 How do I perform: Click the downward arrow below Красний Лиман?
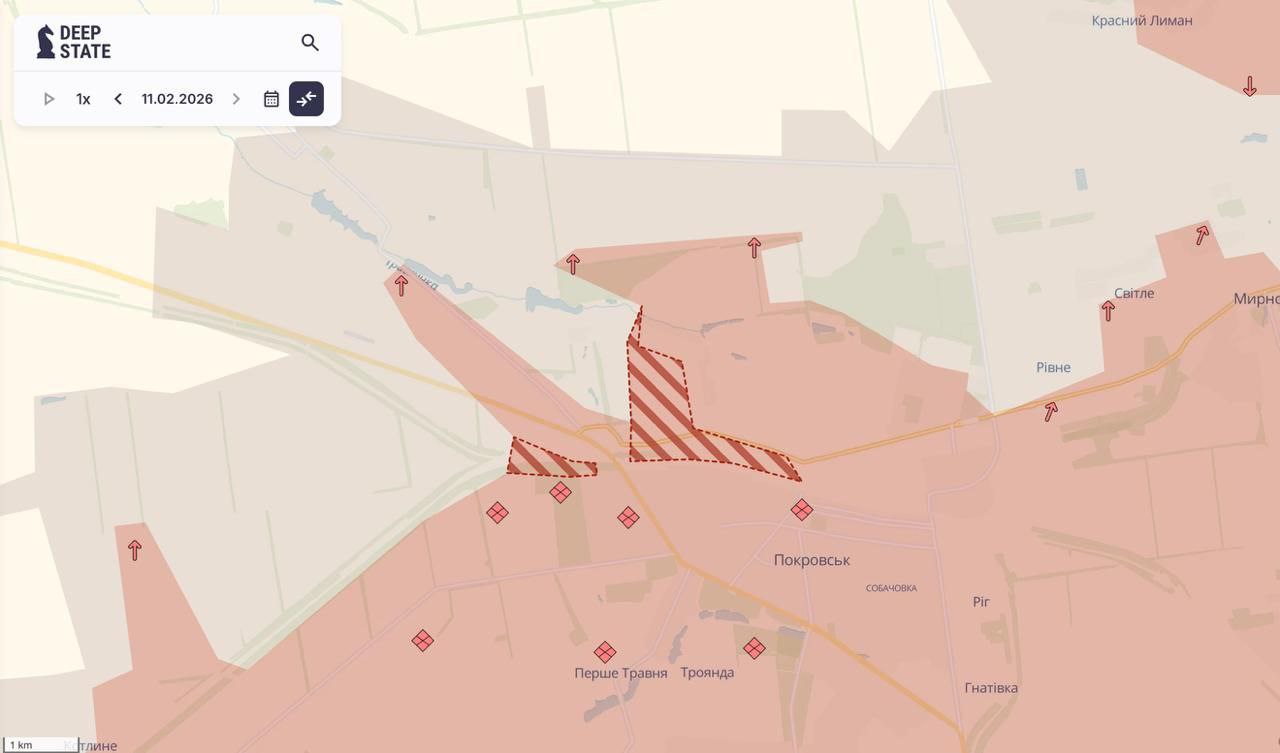click(1249, 86)
